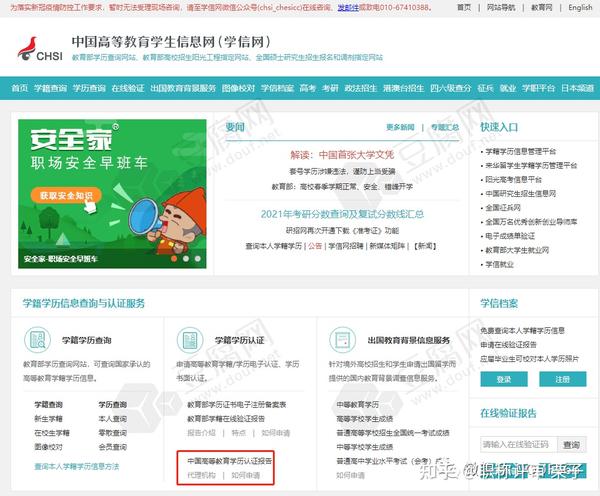The height and width of the screenshot is (496, 600).
Task: Open 教育部大学生就业网 quick link
Action: [x=517, y=250]
